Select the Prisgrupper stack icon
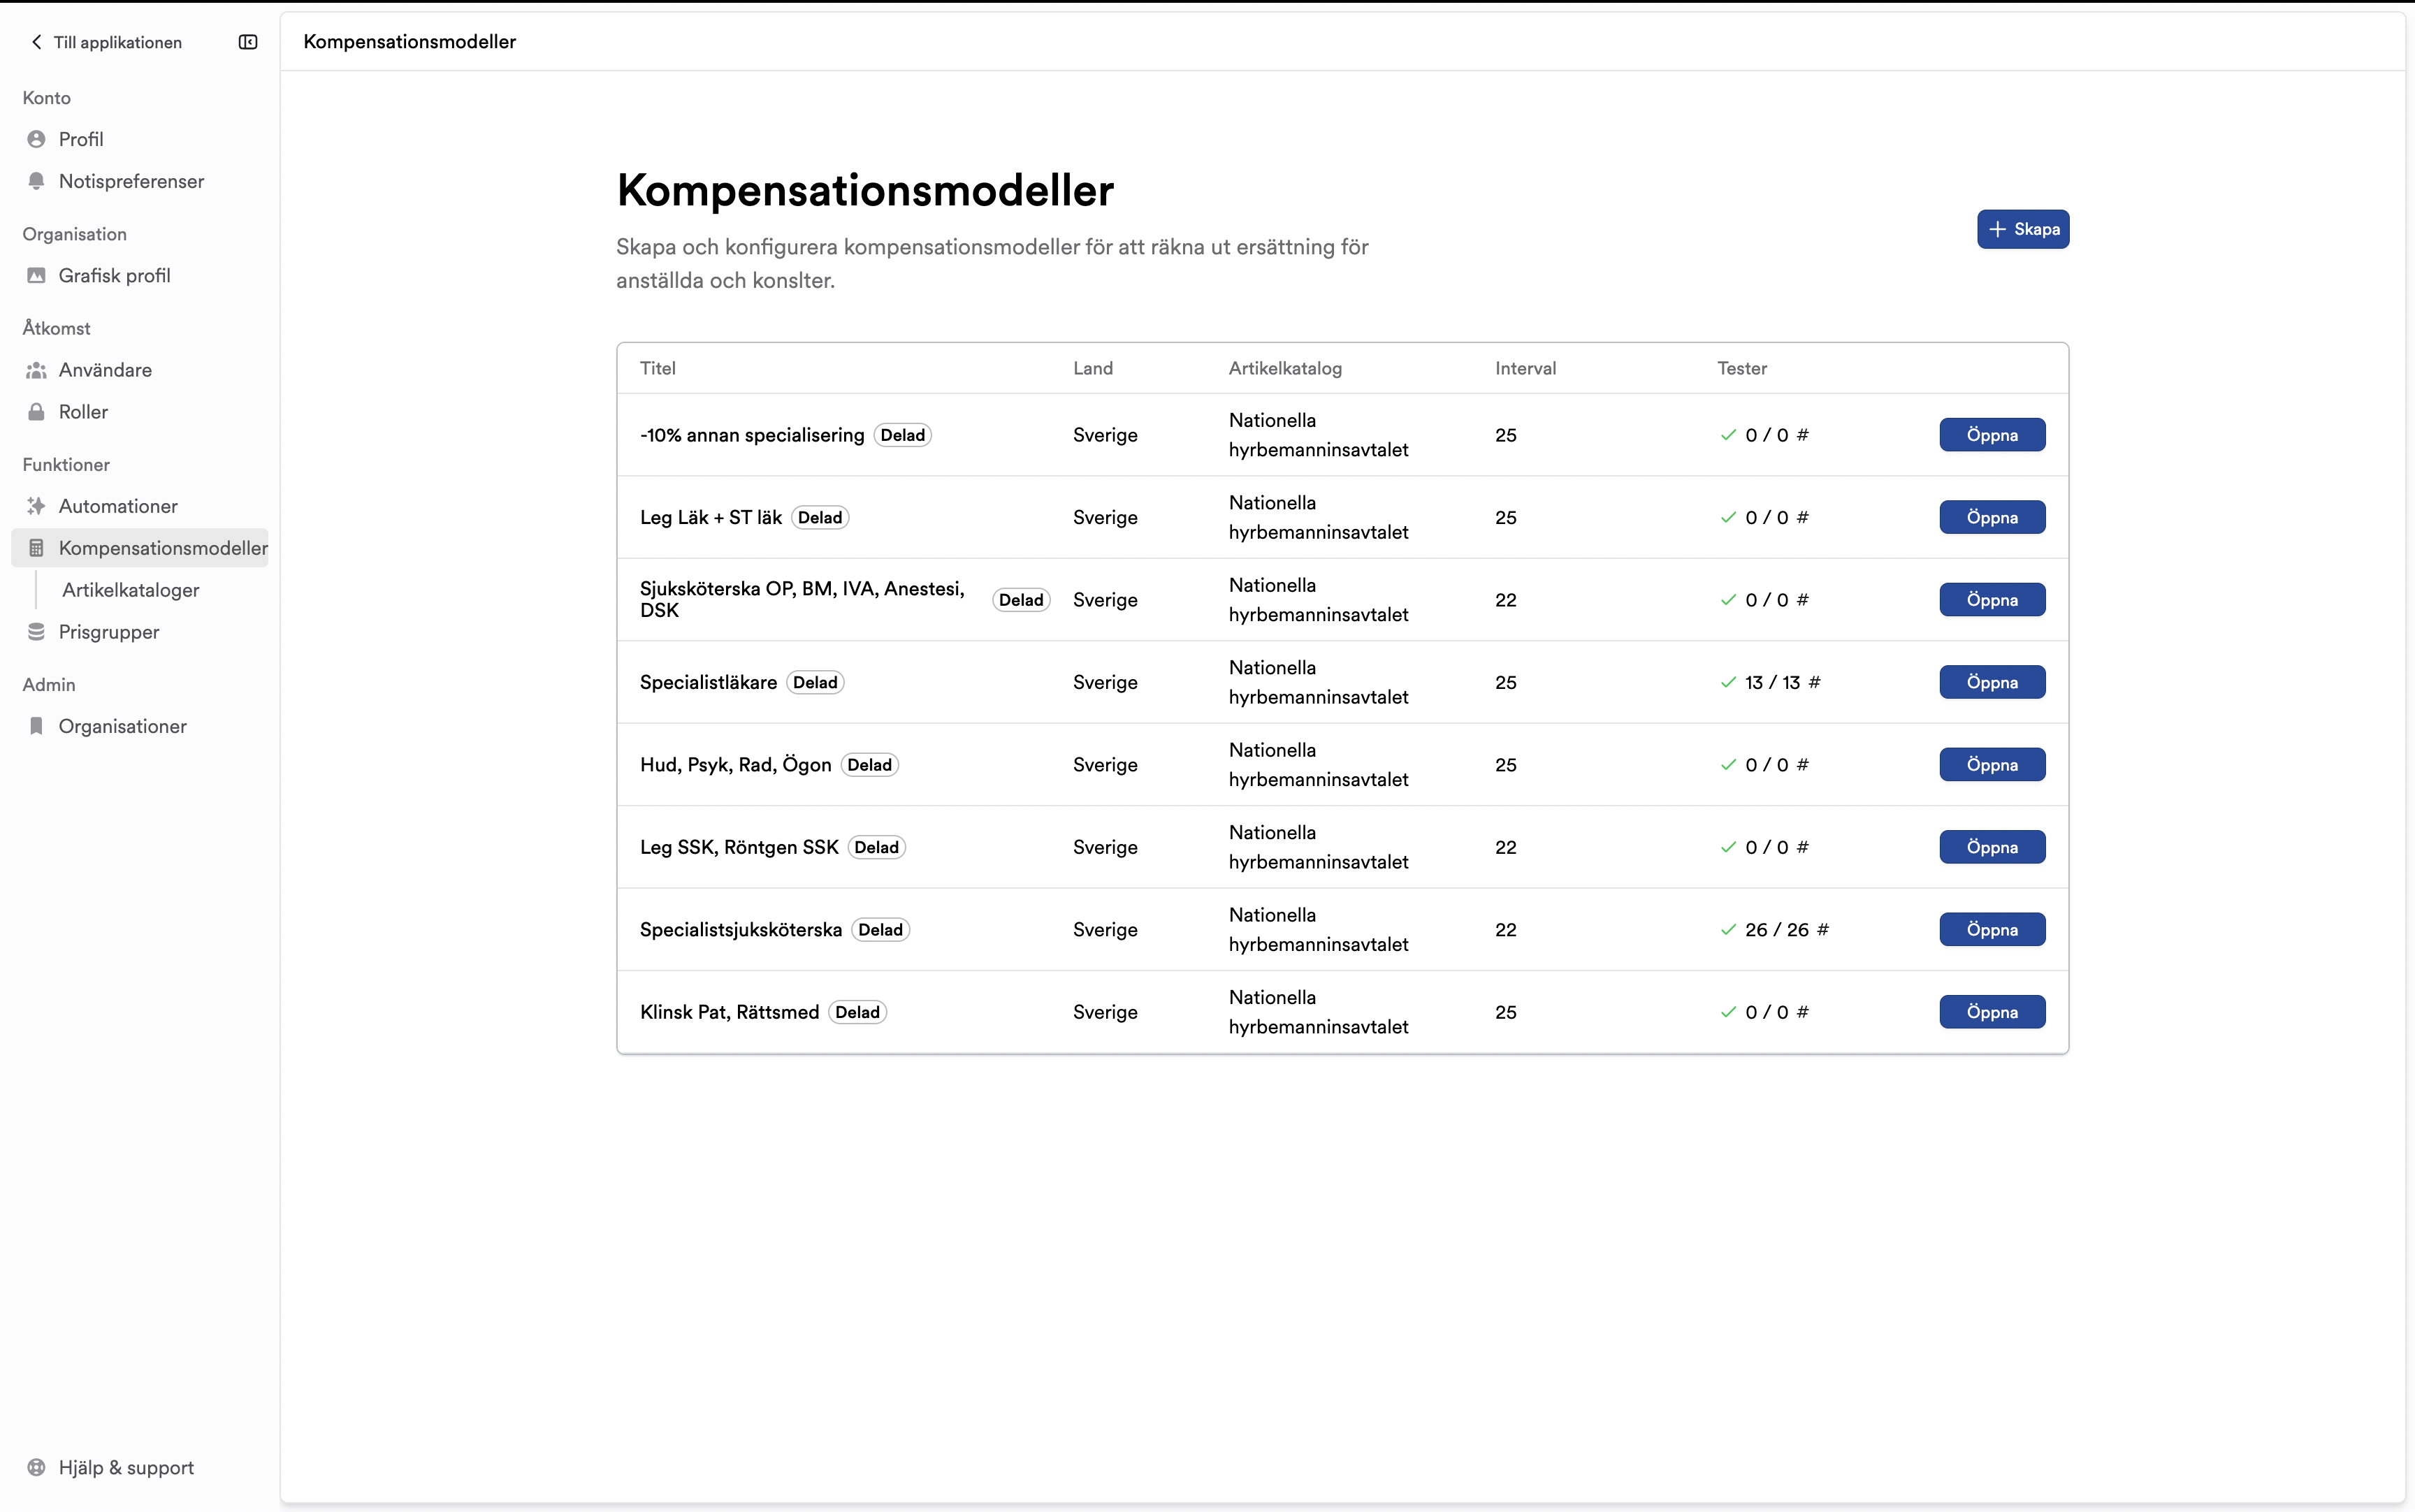The width and height of the screenshot is (2415, 1512). point(37,632)
